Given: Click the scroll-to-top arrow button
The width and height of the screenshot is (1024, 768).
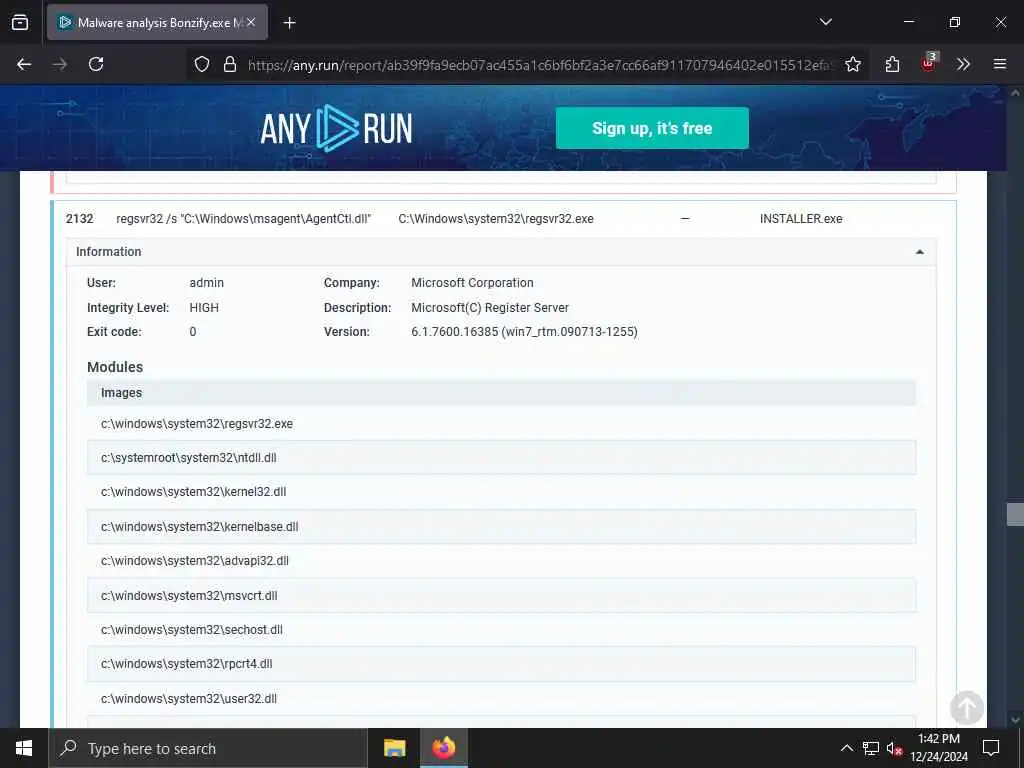Looking at the screenshot, I should tap(967, 707).
